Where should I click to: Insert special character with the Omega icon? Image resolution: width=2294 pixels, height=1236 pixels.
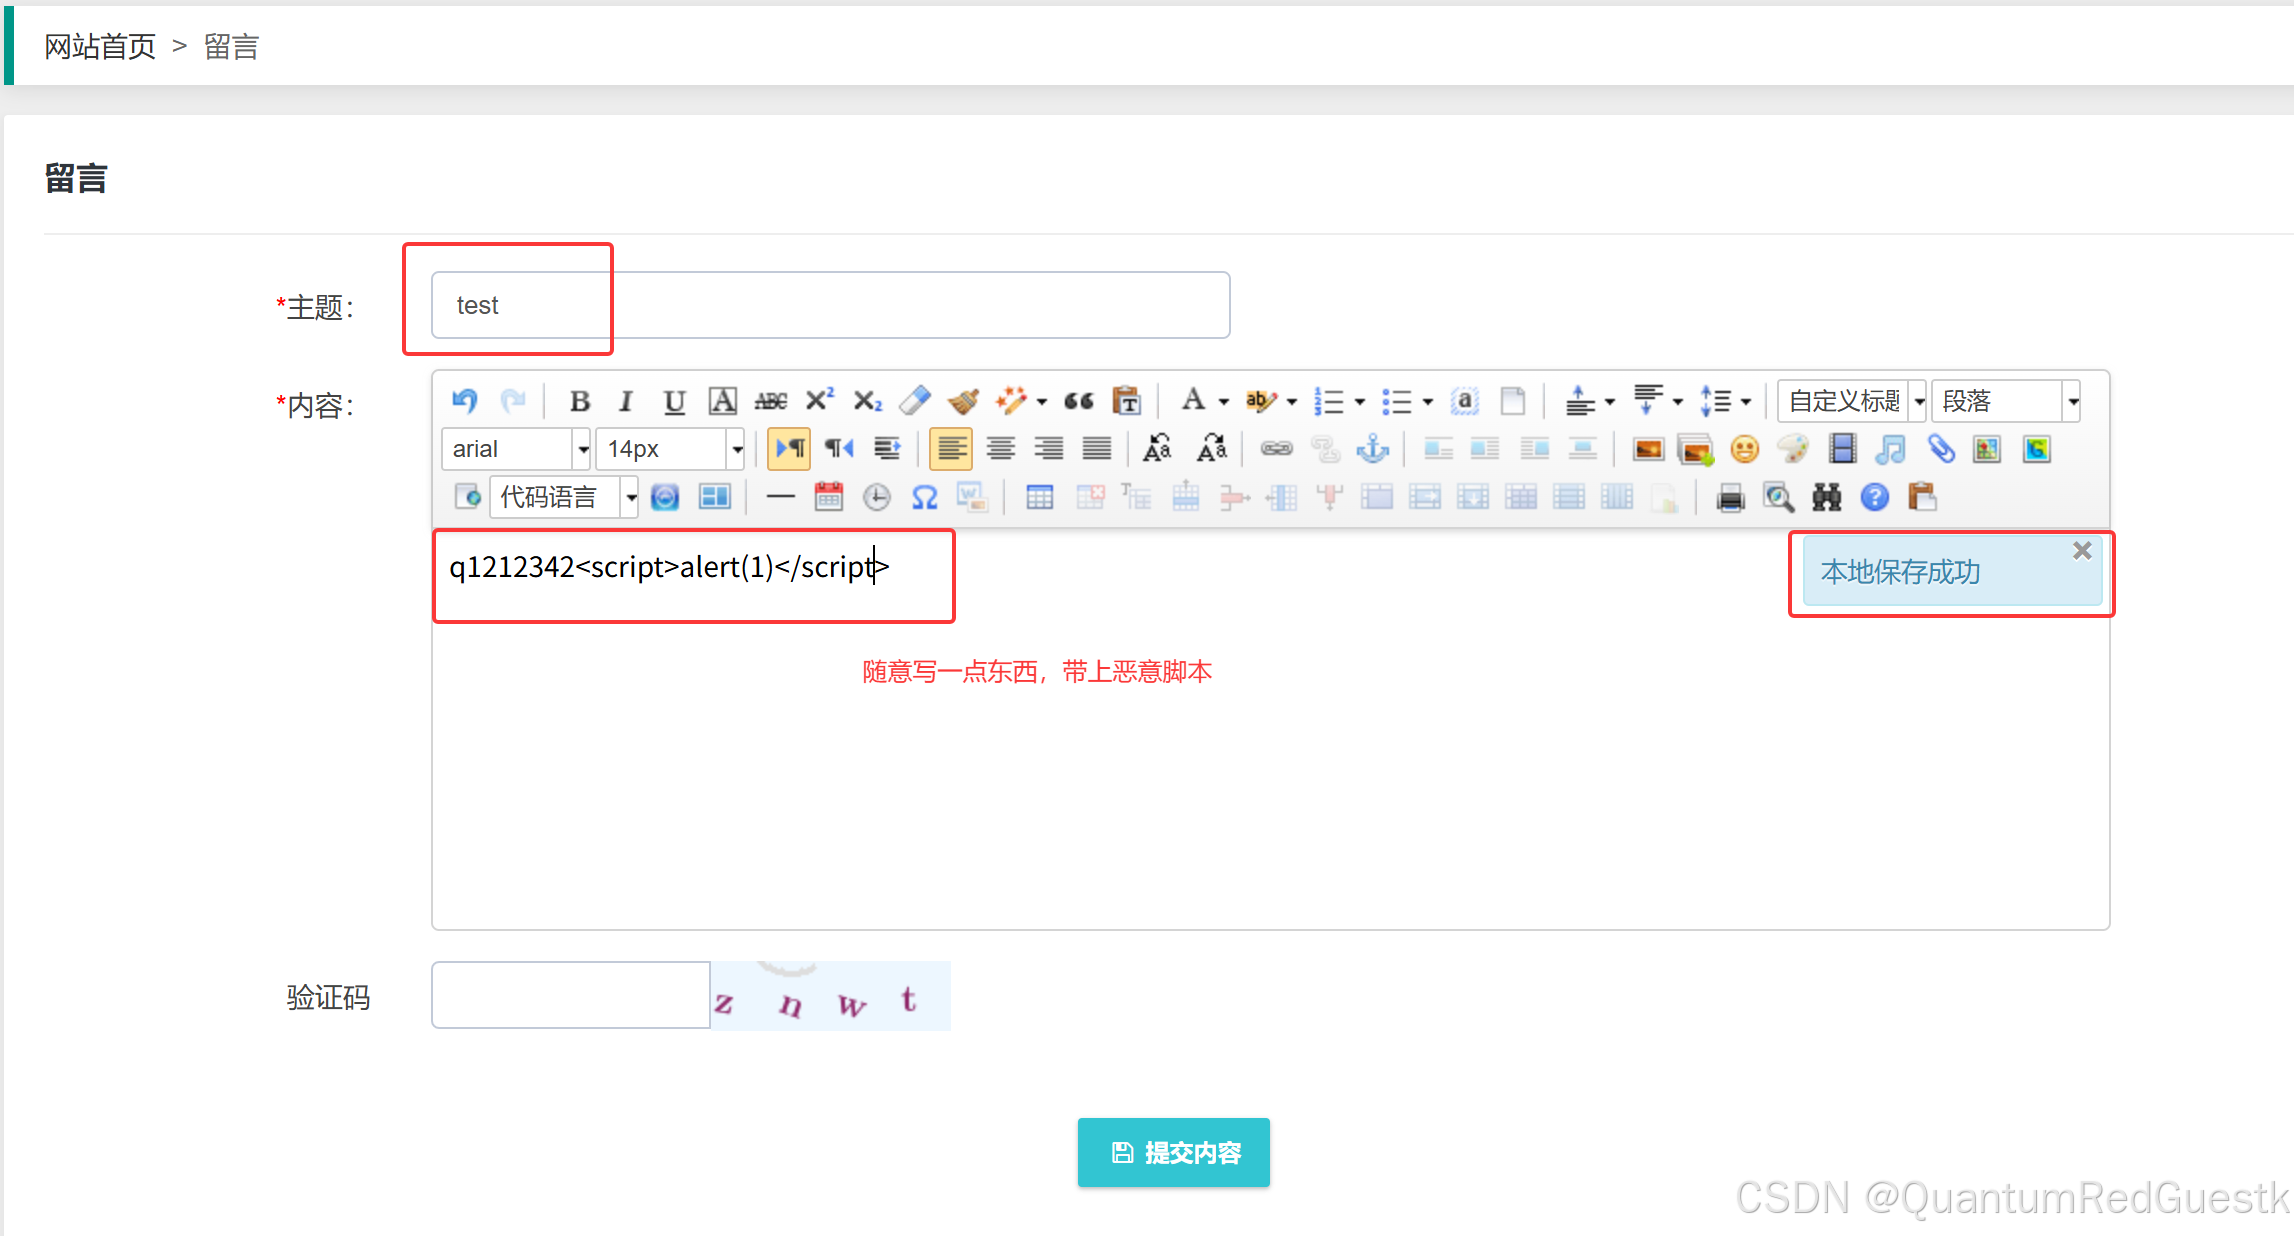click(x=925, y=497)
